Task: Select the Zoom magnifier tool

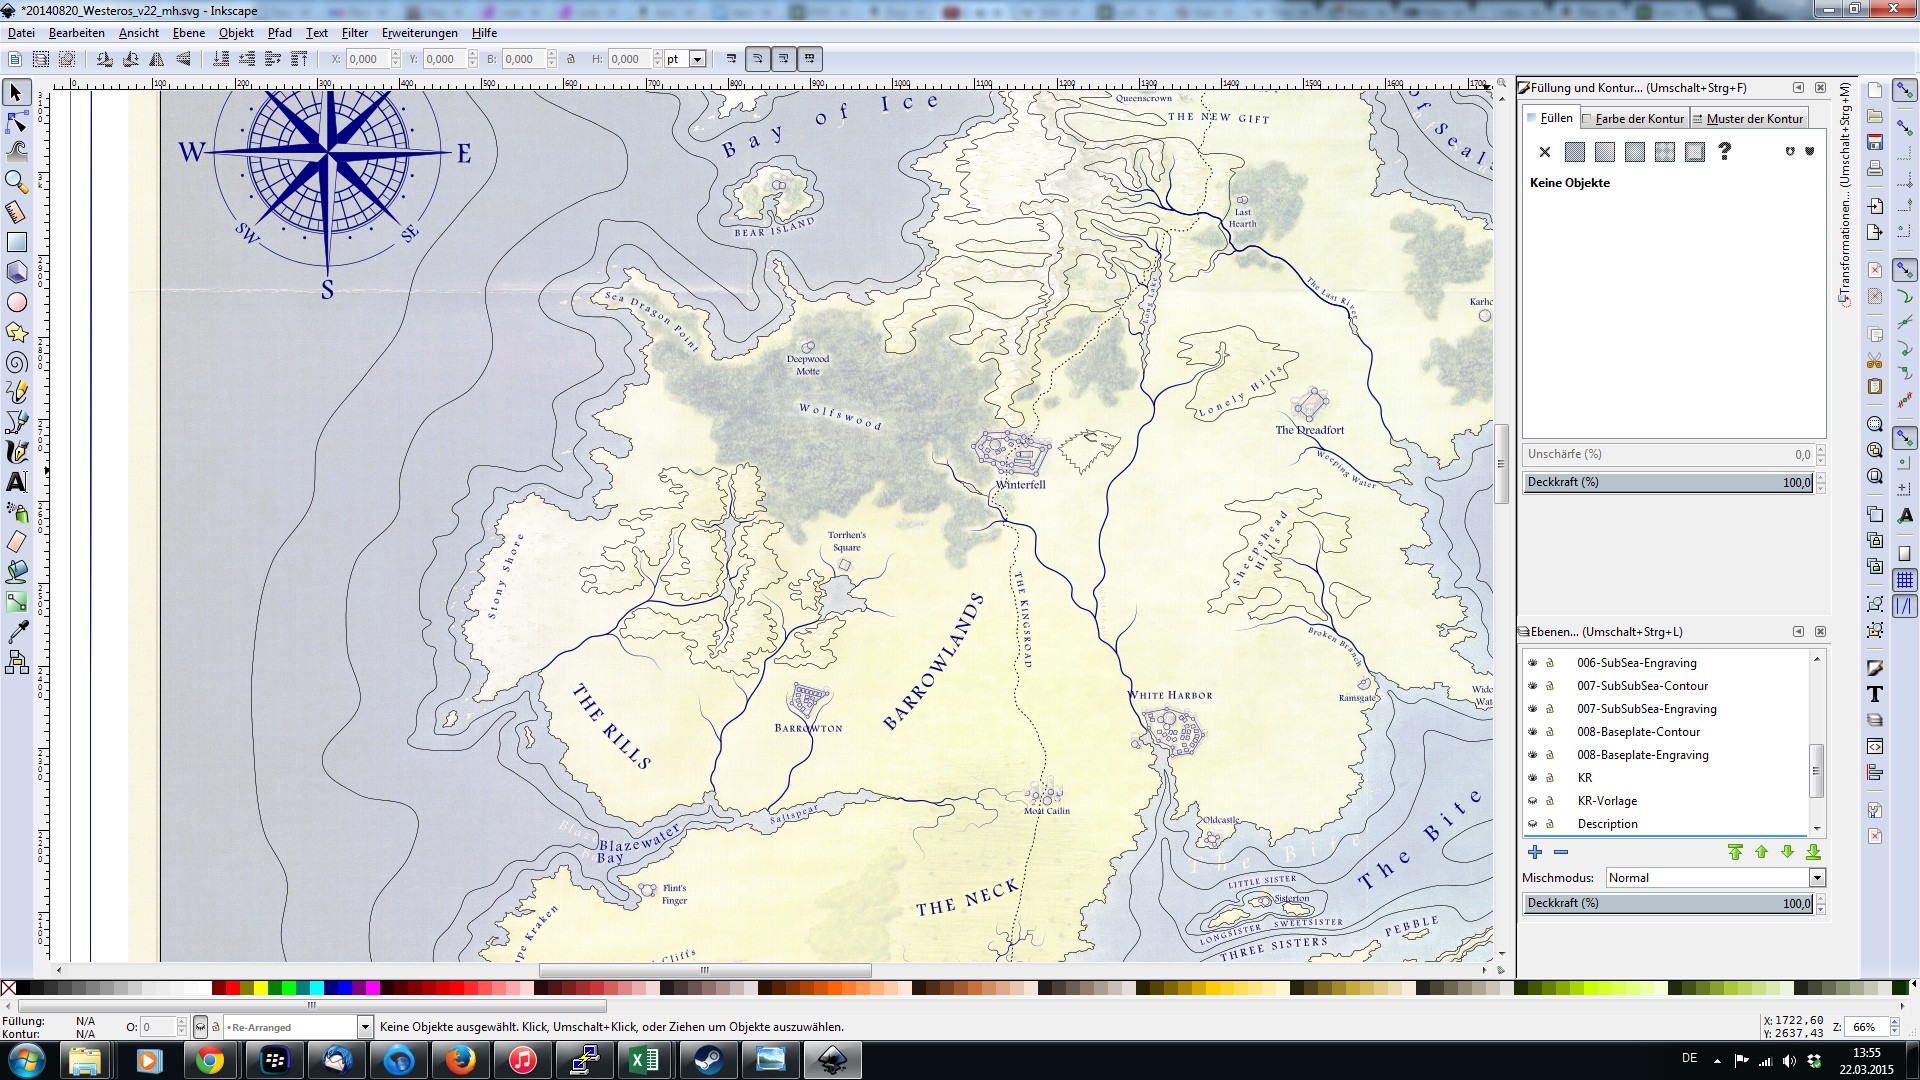Action: tap(16, 181)
